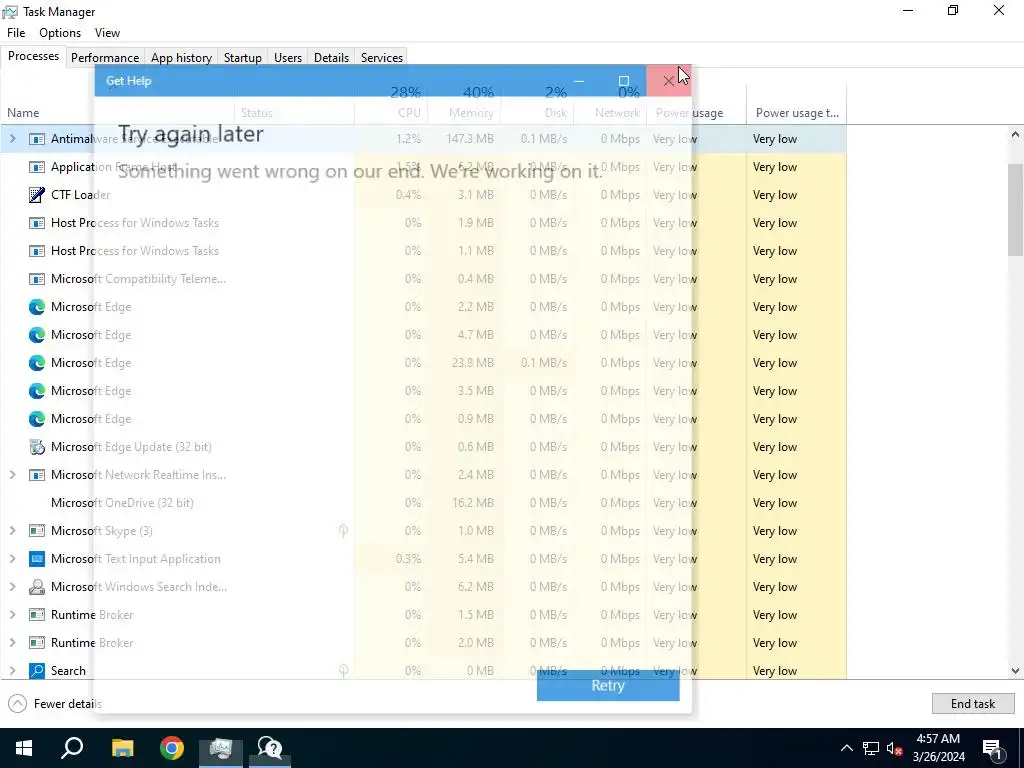Select the Microsoft OneDrive (32 bit) row
1024x768 pixels.
pos(423,503)
